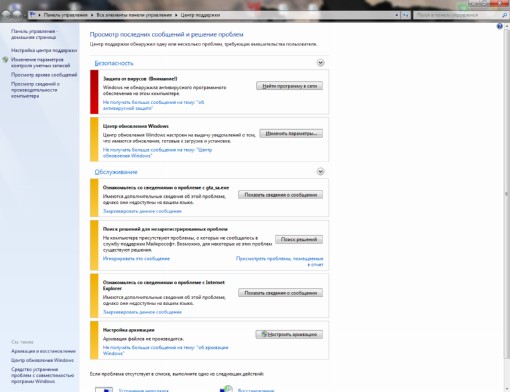Archive the Internet Explorer problem message
The image size is (510, 392).
[142, 312]
